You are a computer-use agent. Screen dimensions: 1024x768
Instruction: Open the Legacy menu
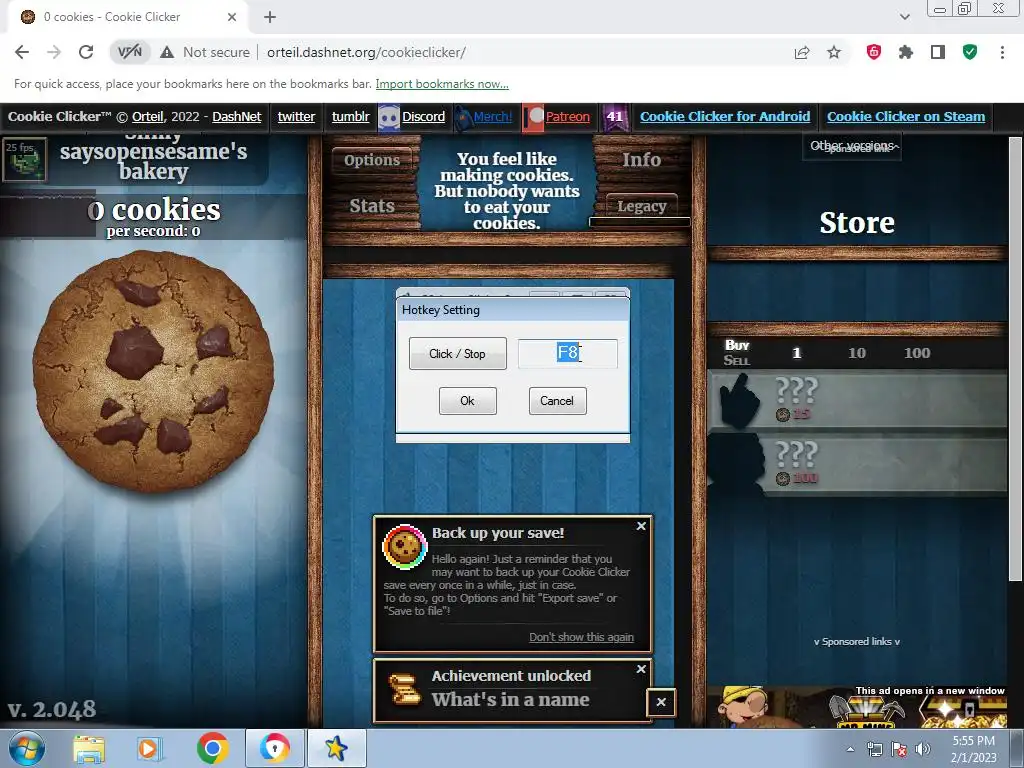(641, 206)
